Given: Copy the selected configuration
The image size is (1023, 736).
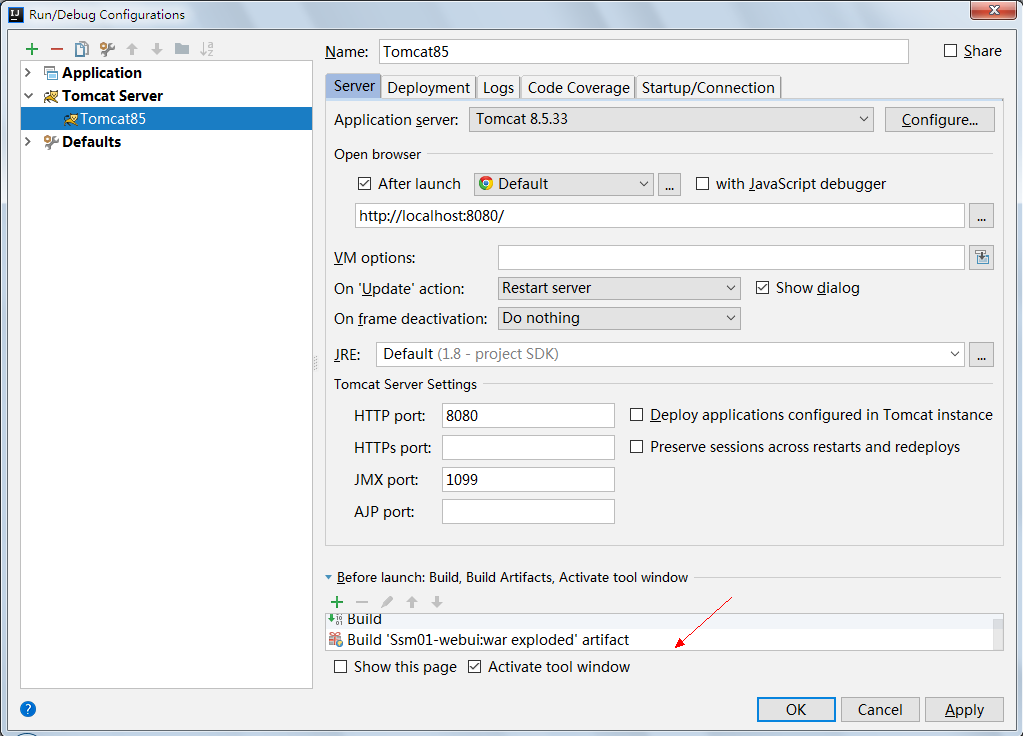Looking at the screenshot, I should point(82,49).
